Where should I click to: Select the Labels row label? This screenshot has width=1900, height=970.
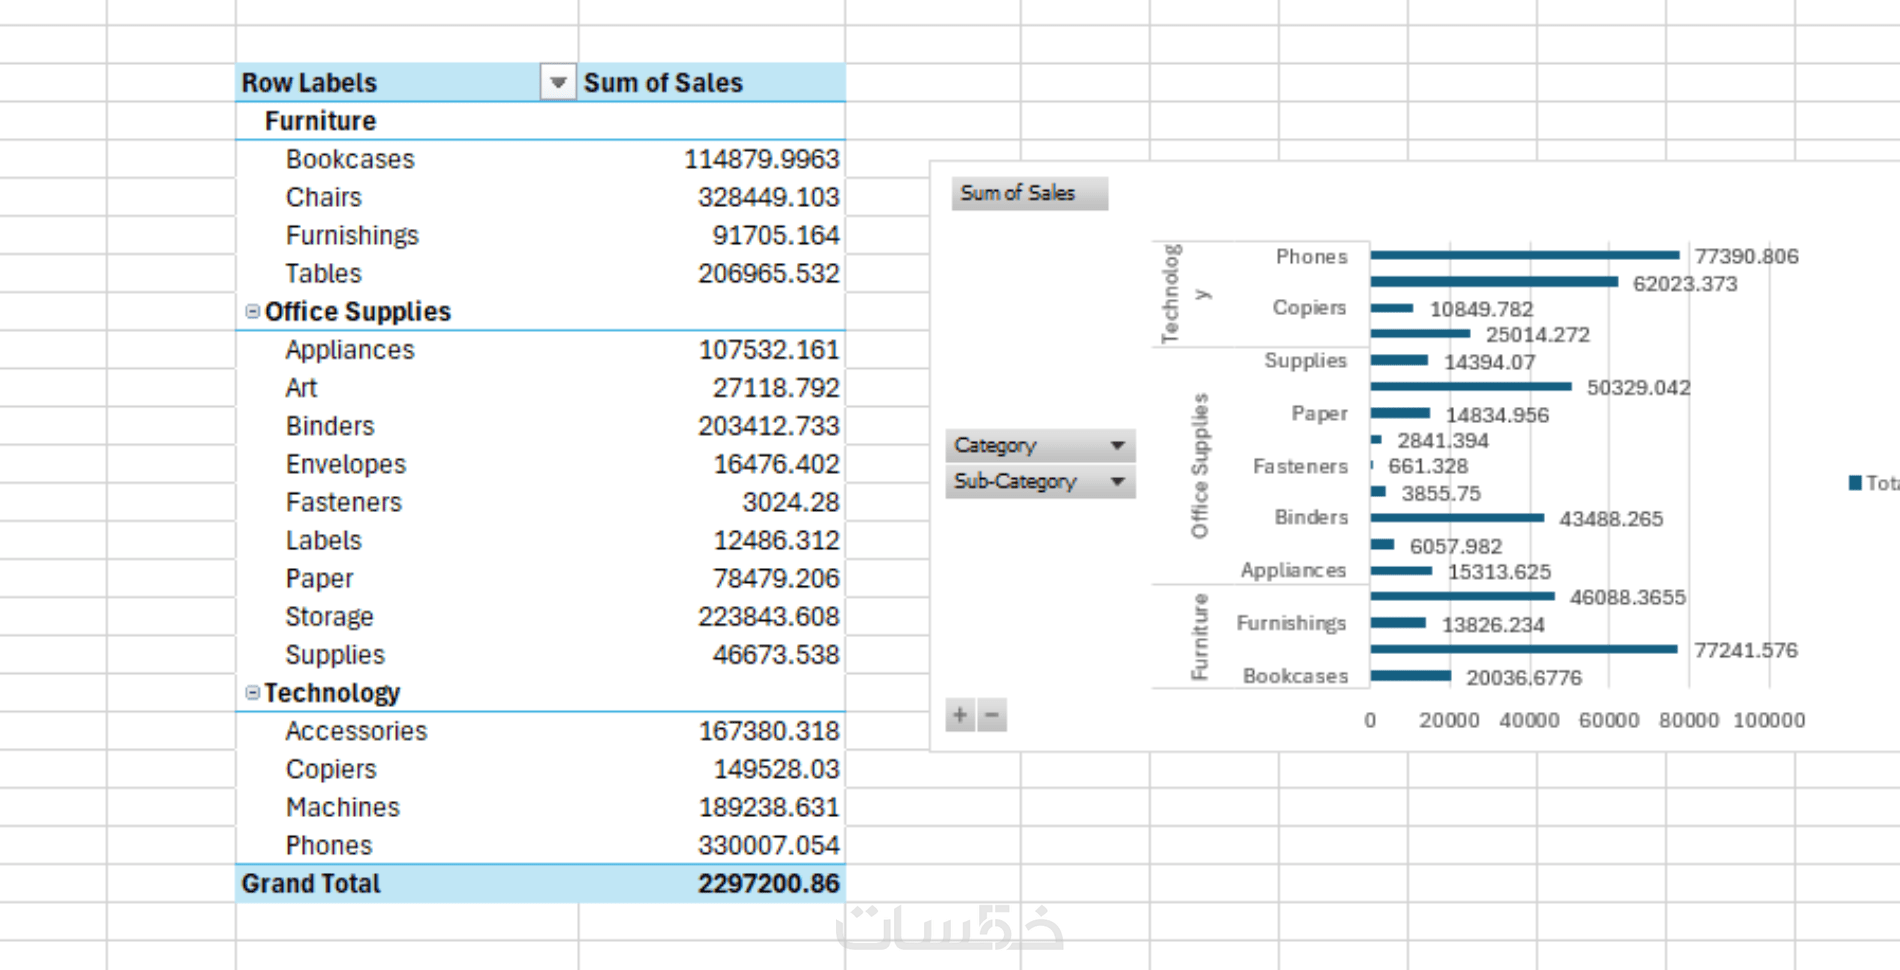click(324, 540)
